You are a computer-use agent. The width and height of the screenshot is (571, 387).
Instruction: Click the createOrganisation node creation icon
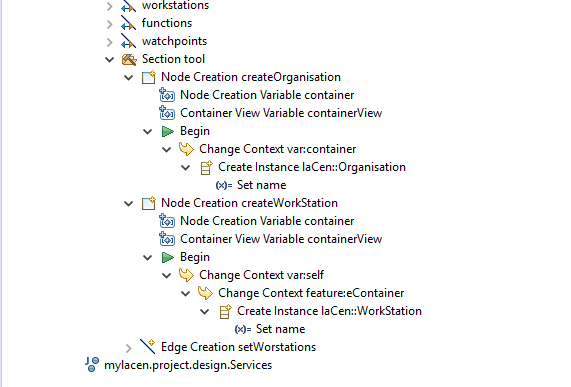click(x=149, y=77)
